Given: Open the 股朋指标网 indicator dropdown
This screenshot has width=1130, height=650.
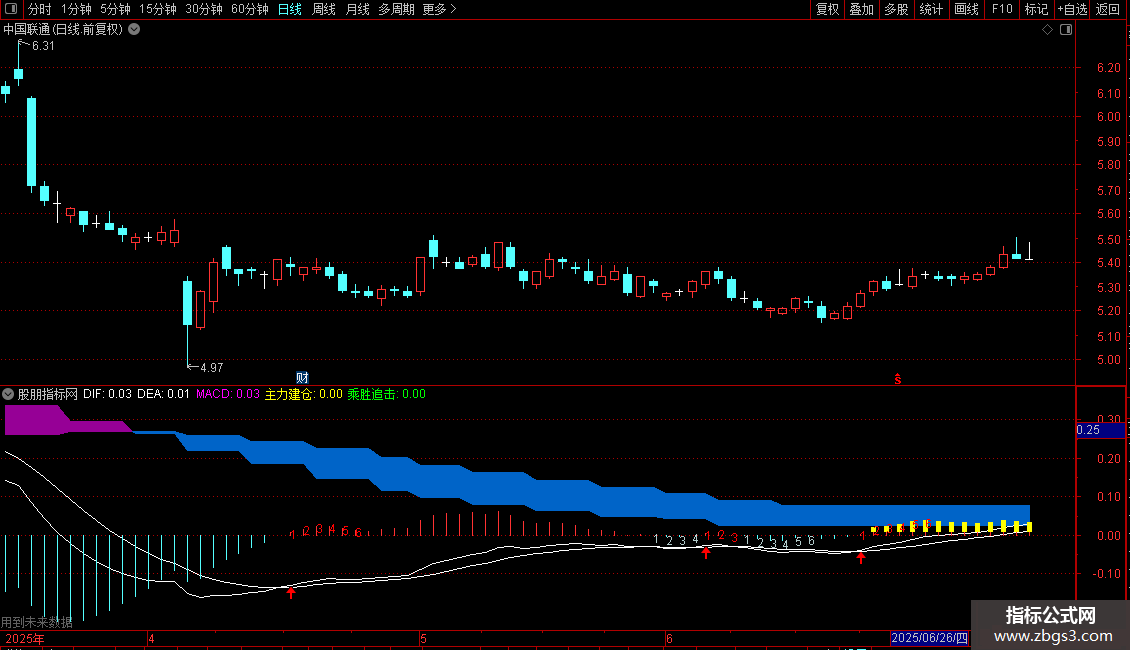Looking at the screenshot, I should pos(8,394).
